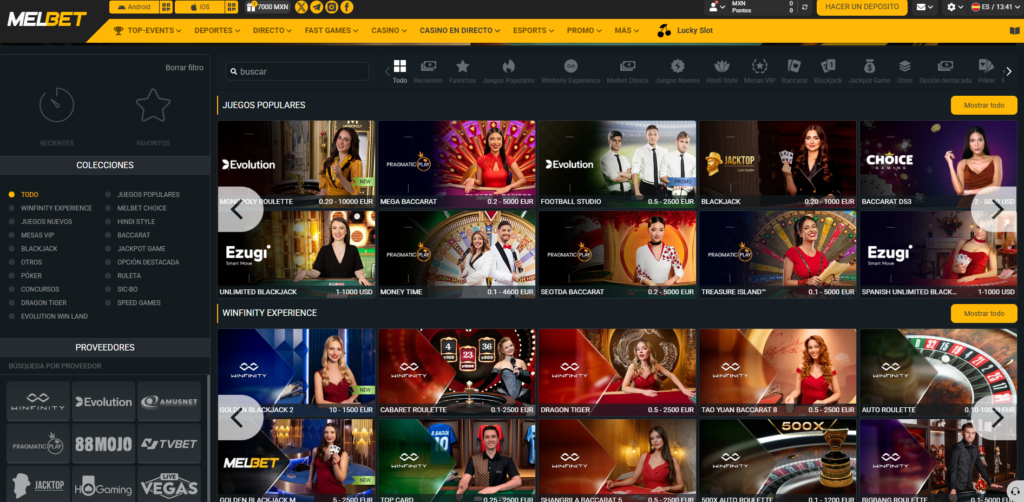Viewport: 1024px width, 502px height.
Task: Select the Hindi Style lotus category icon
Action: (722, 72)
